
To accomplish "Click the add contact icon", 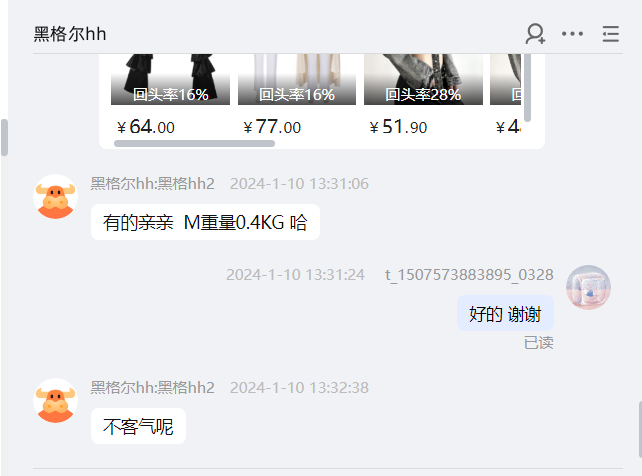I will 535,34.
